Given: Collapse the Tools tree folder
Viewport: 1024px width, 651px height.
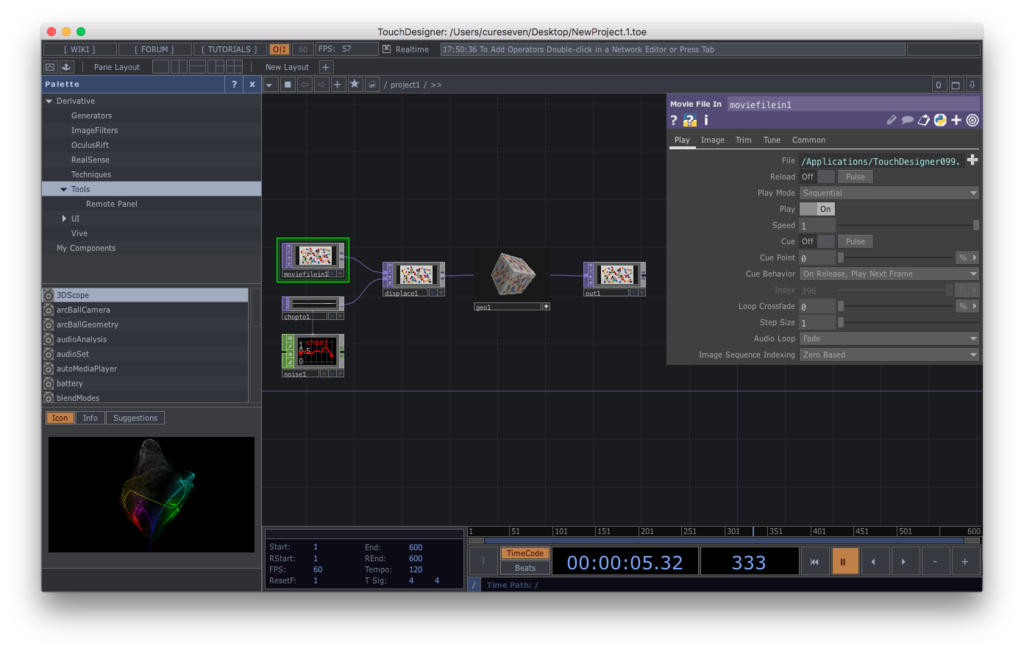Looking at the screenshot, I should [x=63, y=189].
